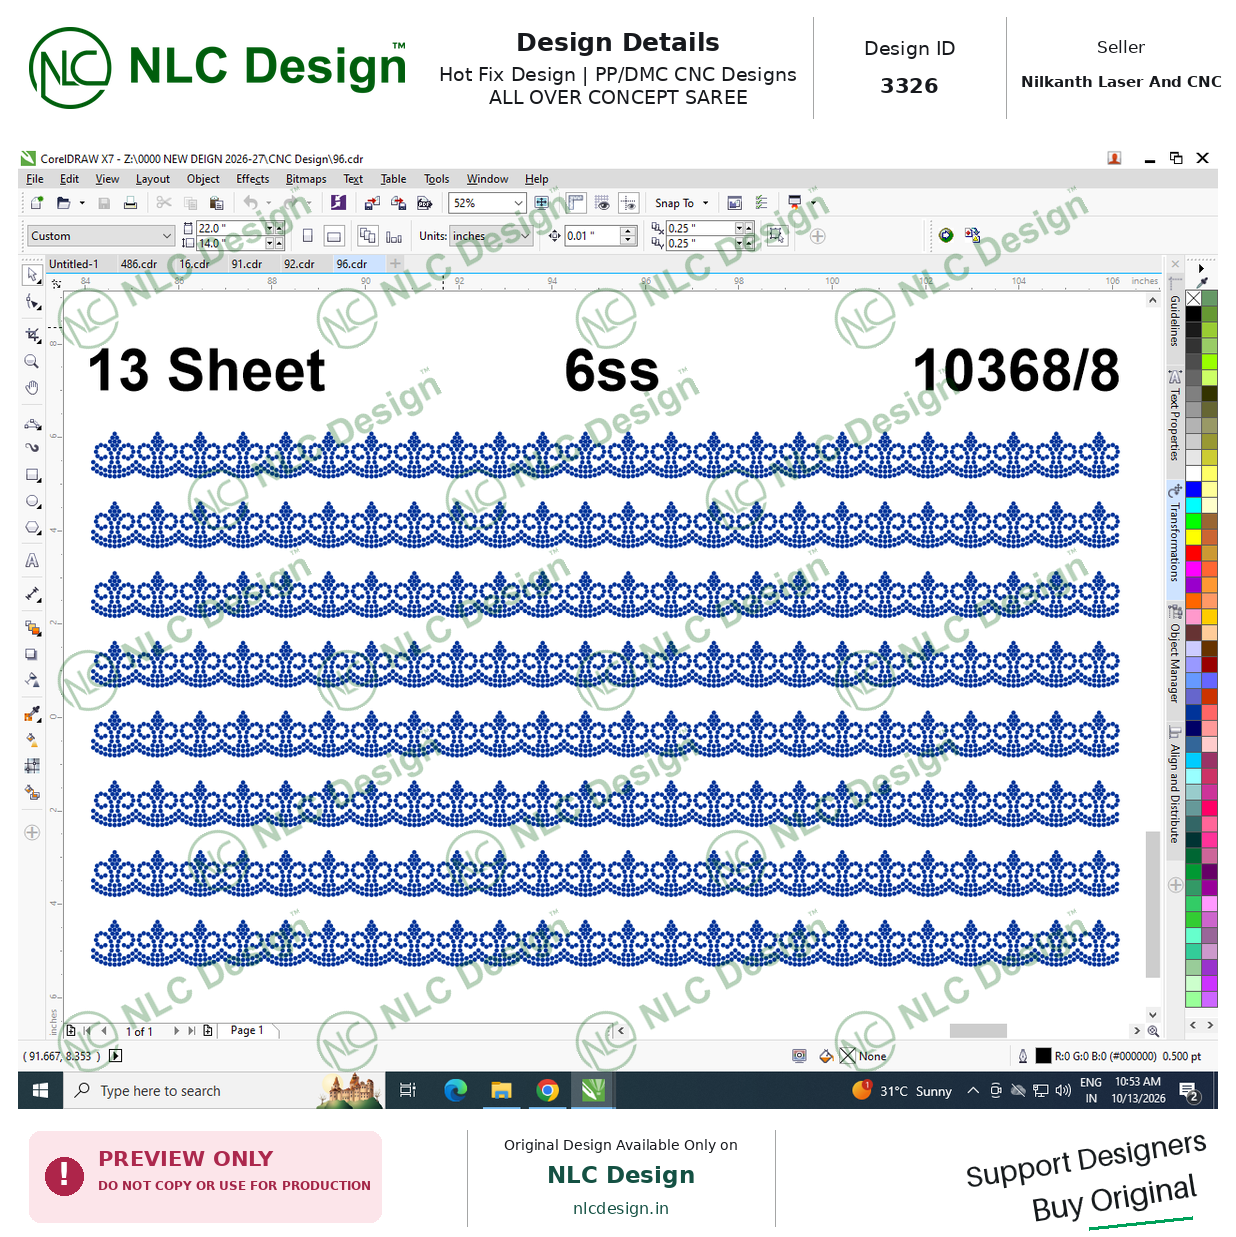Select the Interactive Fill tool
The height and width of the screenshot is (1237, 1236).
32,740
